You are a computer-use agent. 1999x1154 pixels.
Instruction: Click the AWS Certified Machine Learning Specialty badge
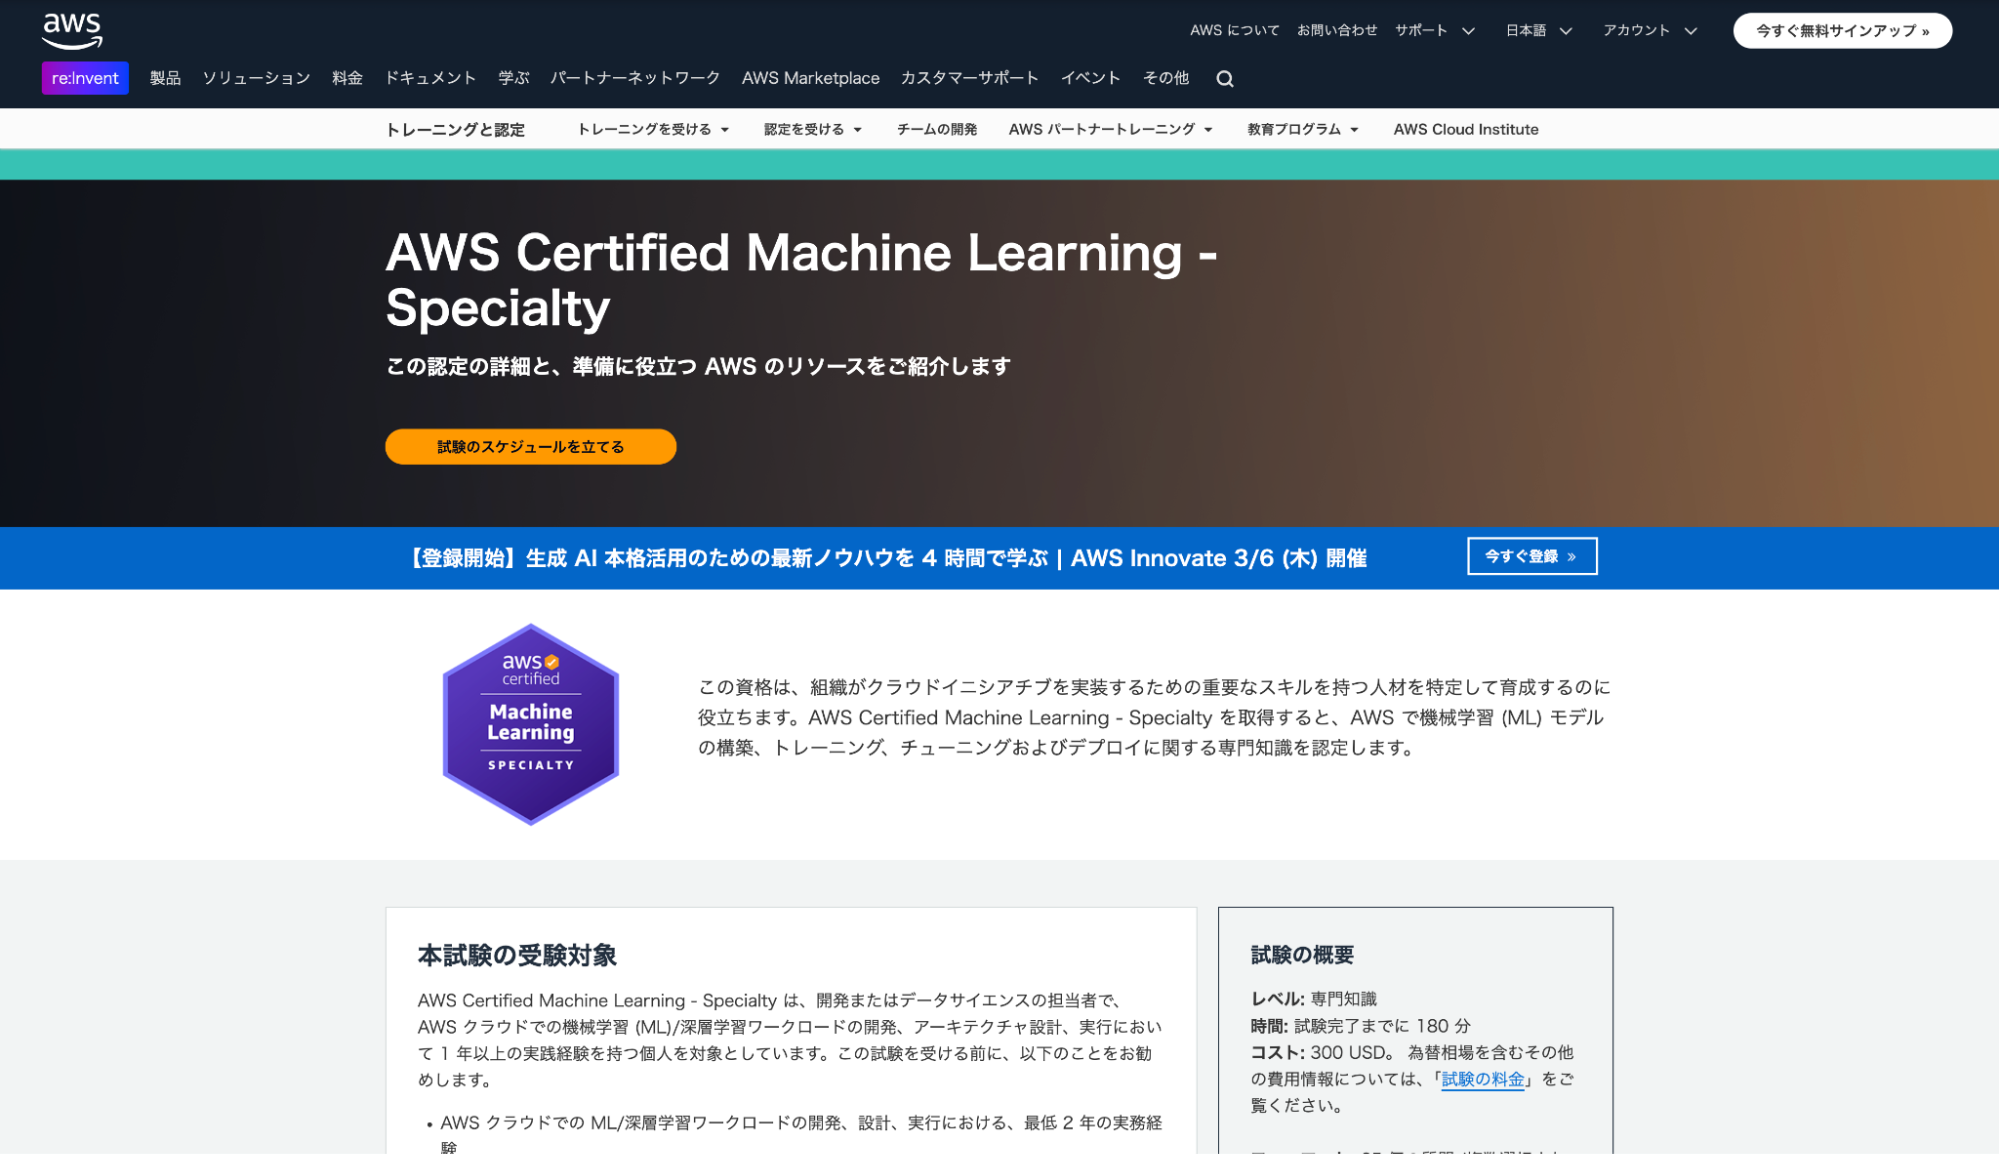531,724
